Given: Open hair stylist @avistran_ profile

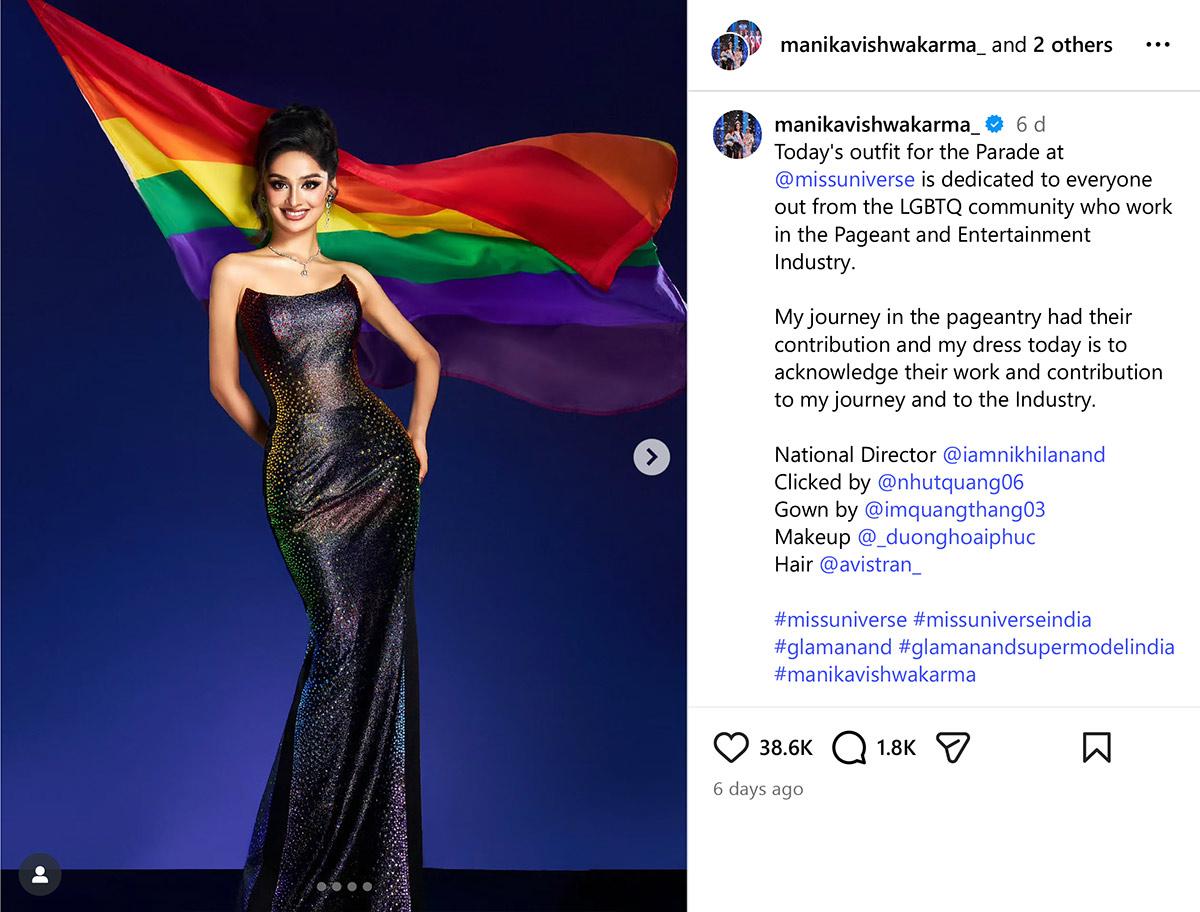Looking at the screenshot, I should 870,565.
